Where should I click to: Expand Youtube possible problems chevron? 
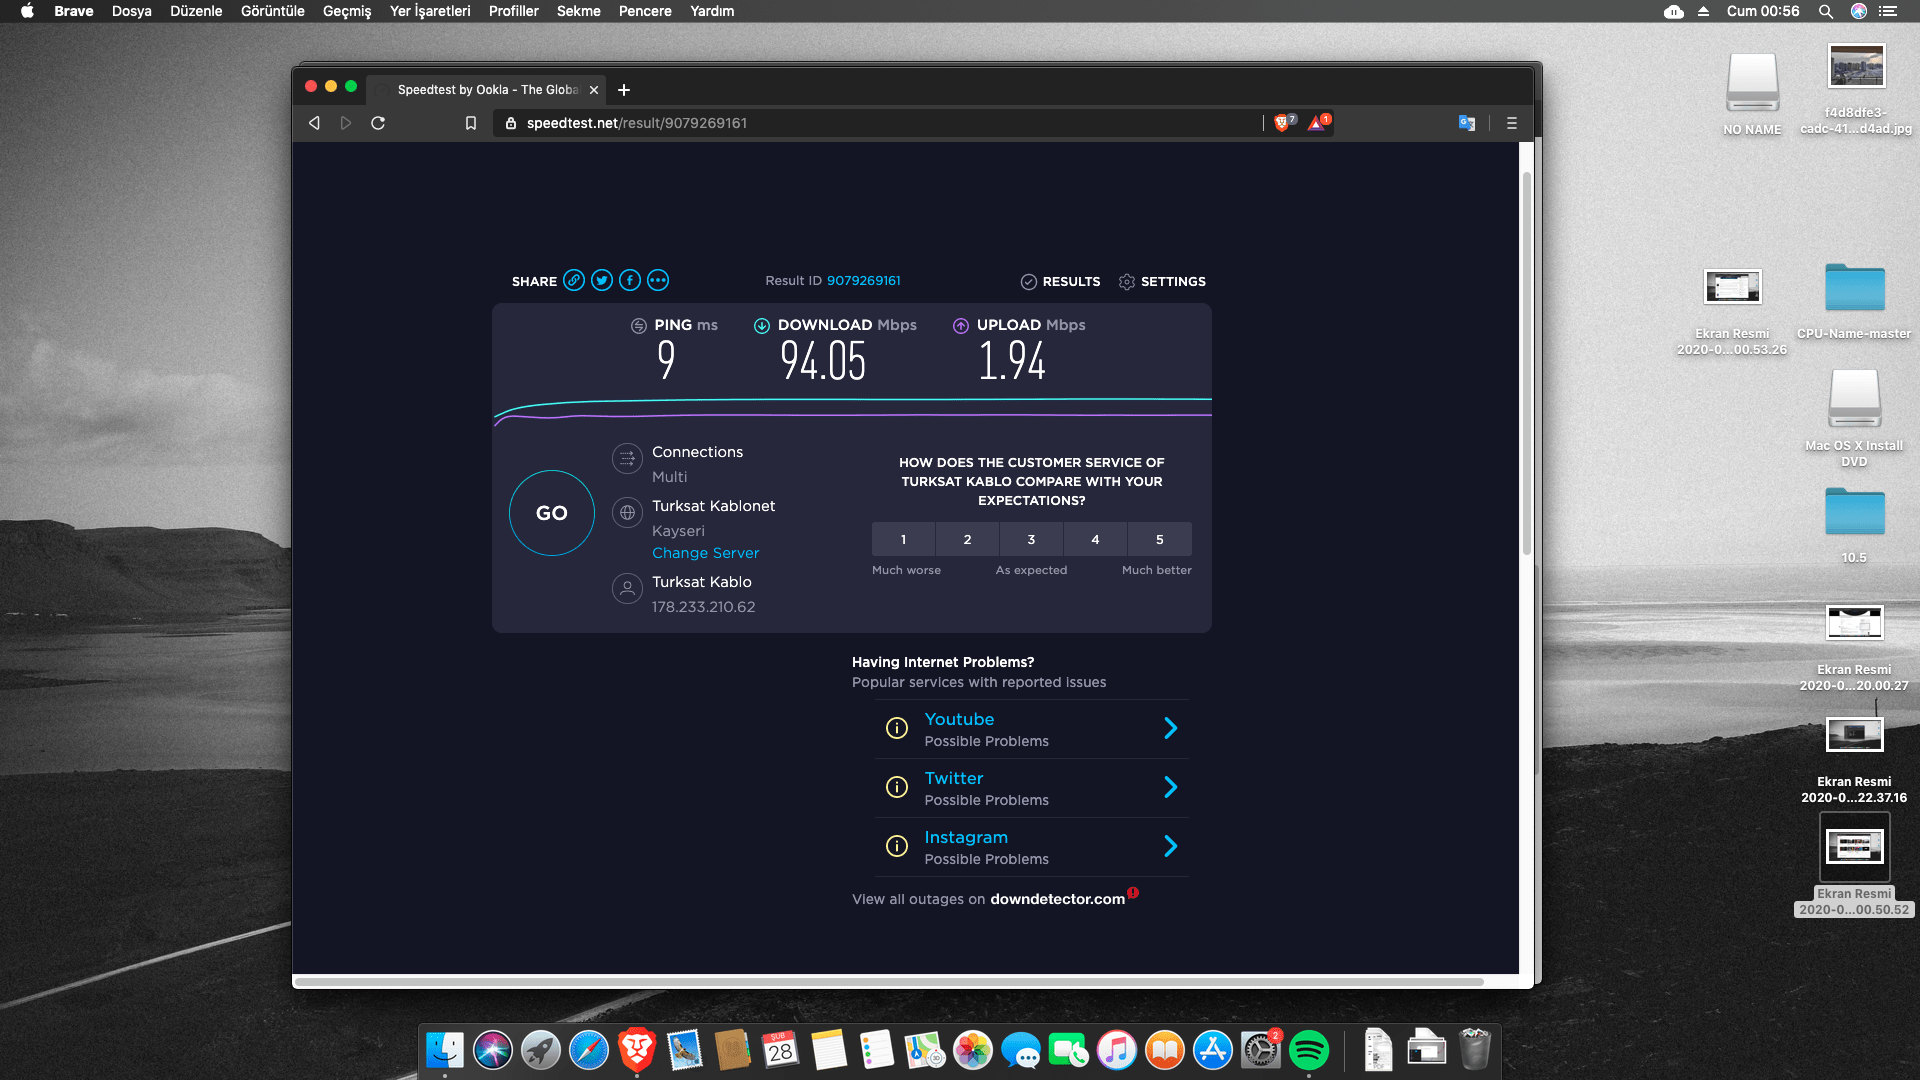tap(1170, 729)
